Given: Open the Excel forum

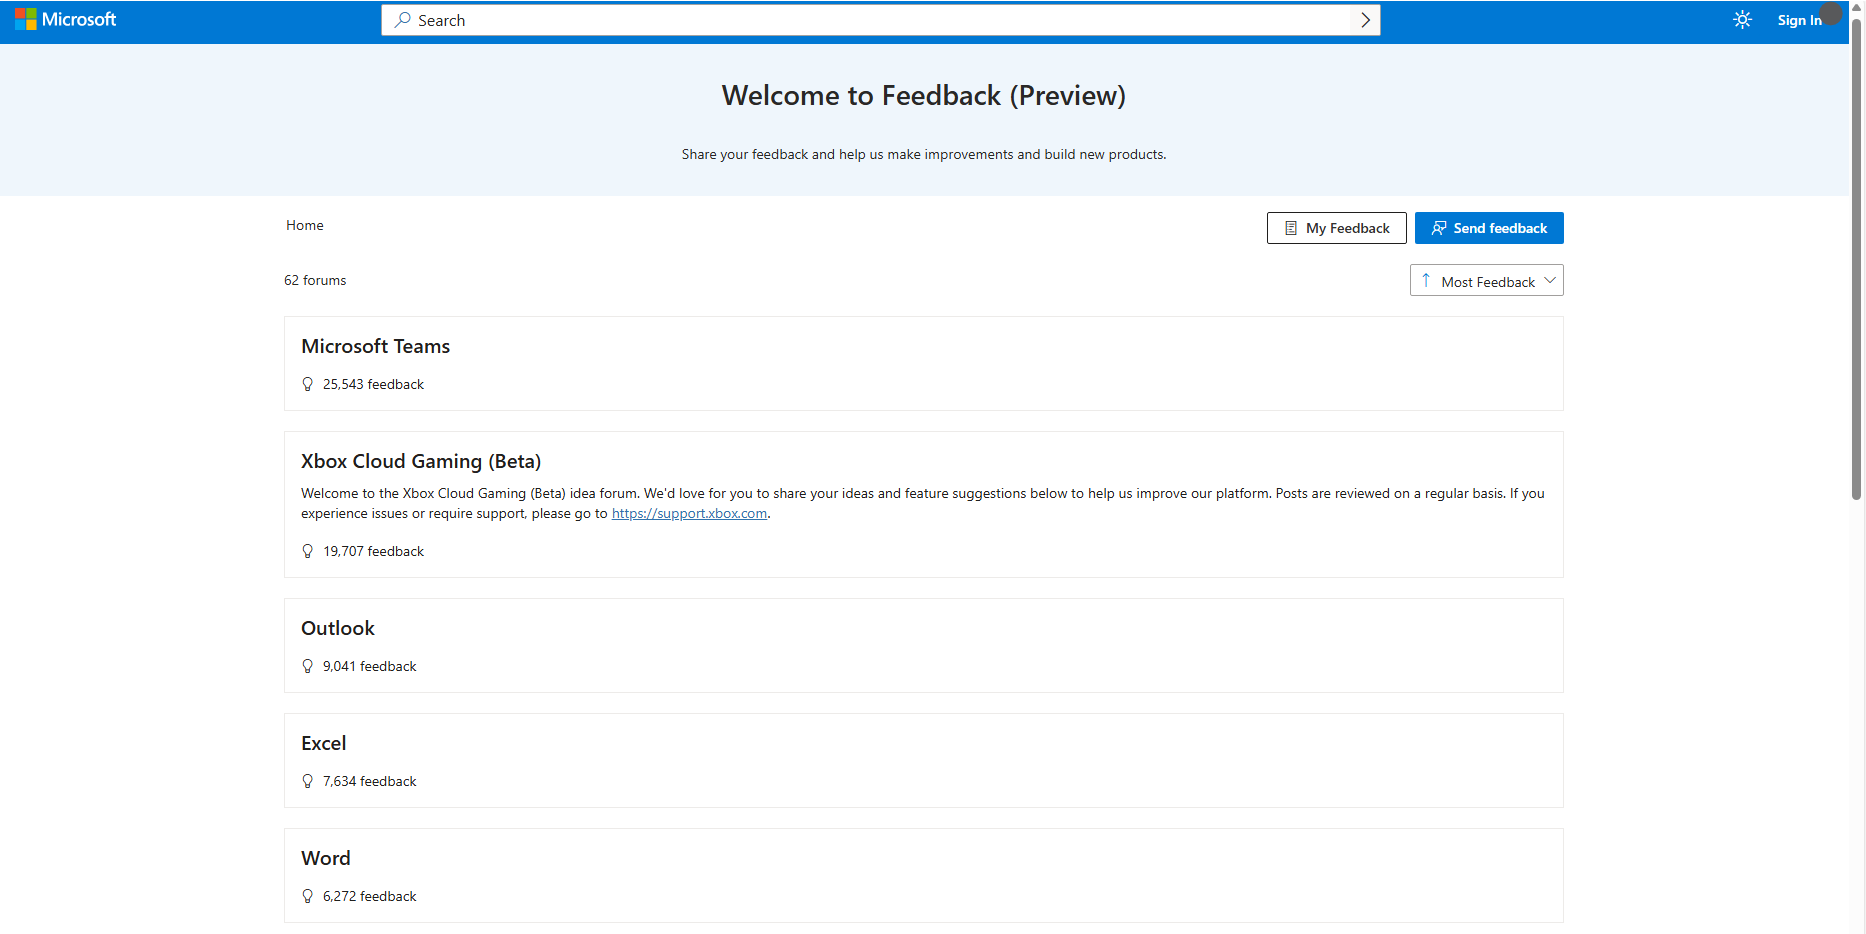Looking at the screenshot, I should point(324,743).
